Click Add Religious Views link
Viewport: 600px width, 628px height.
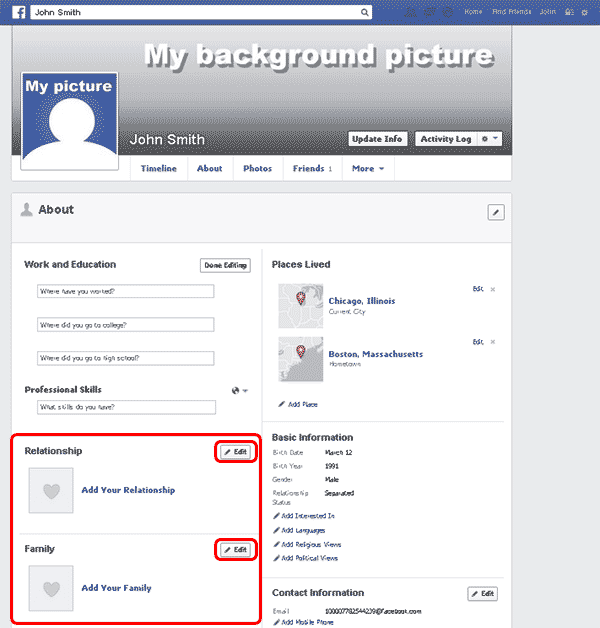tap(307, 544)
